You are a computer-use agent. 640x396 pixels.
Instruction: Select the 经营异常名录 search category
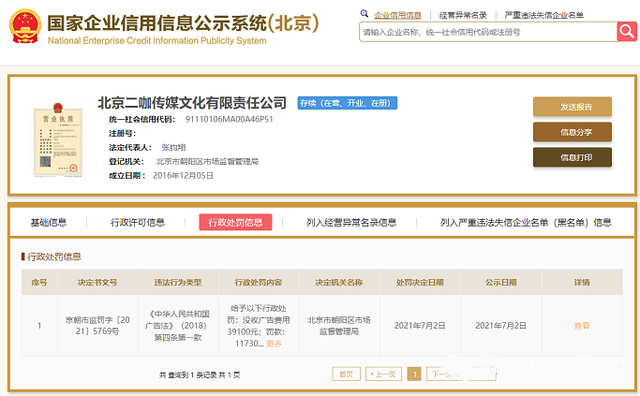click(463, 16)
